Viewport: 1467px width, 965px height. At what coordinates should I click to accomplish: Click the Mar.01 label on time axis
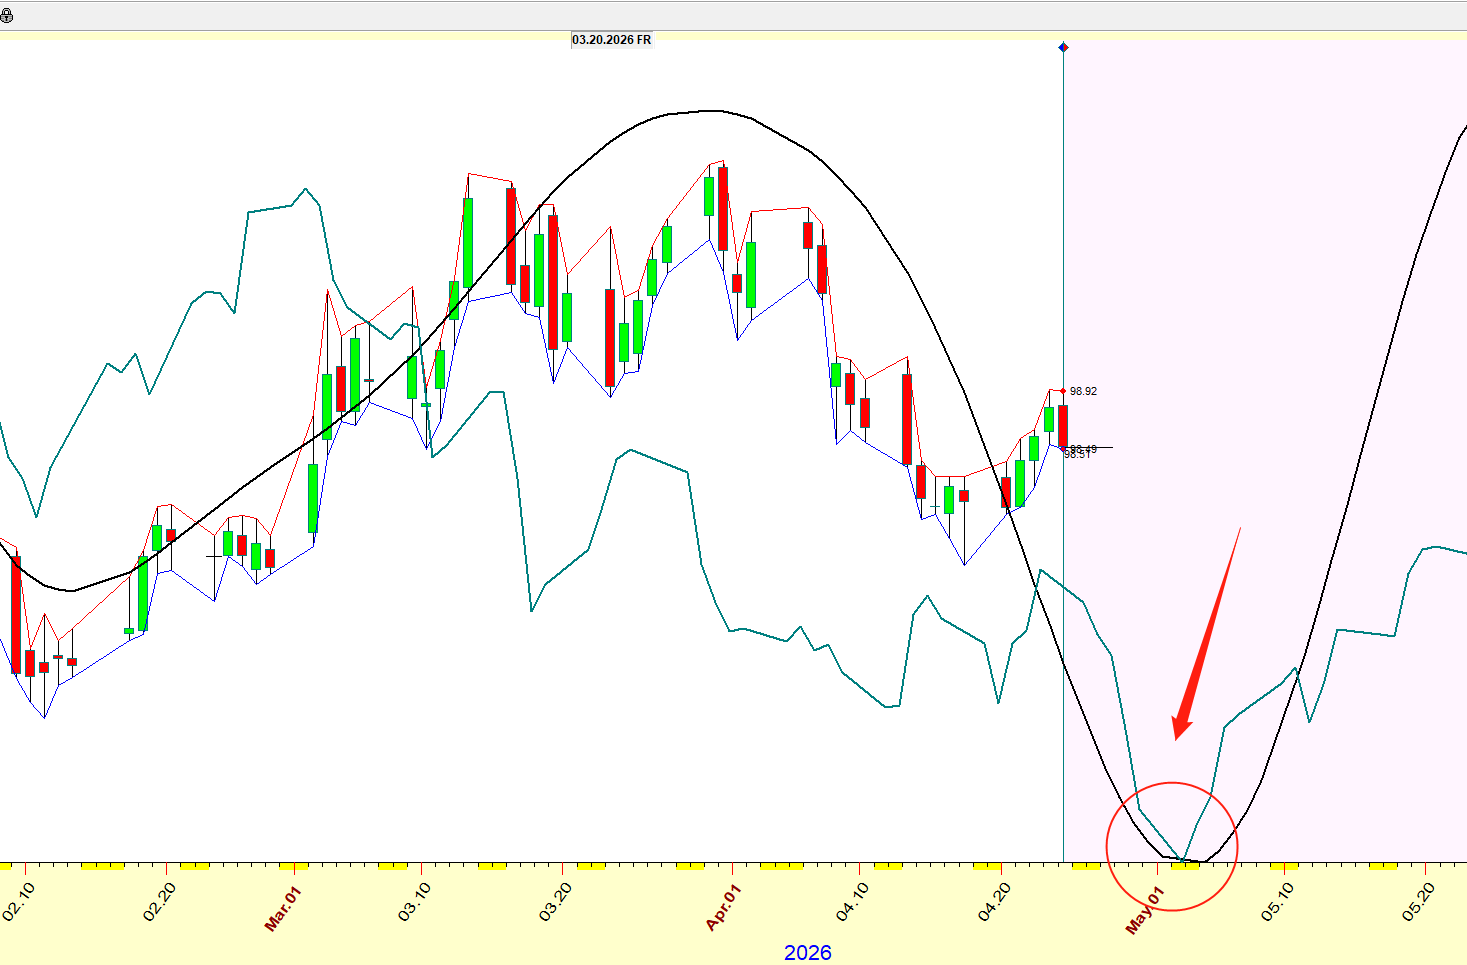point(282,907)
